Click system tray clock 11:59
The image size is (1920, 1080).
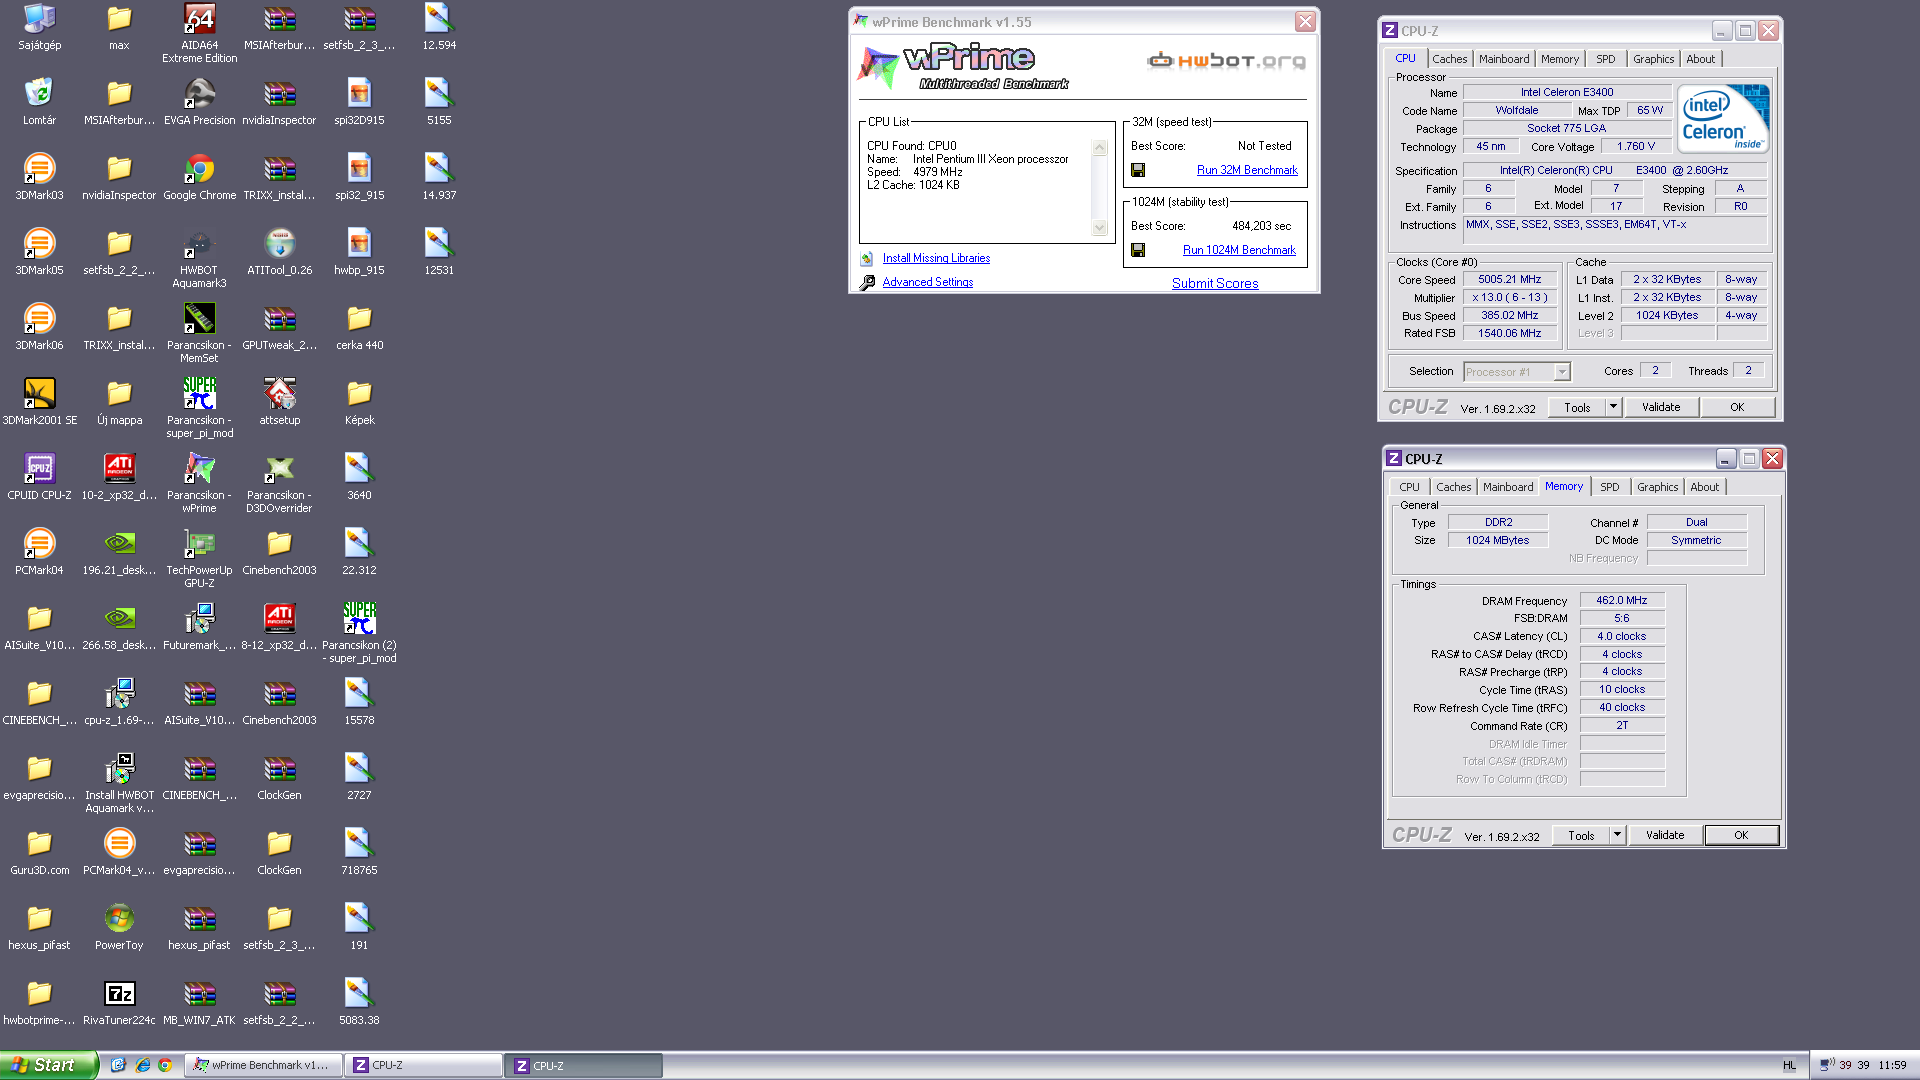pos(1892,1065)
